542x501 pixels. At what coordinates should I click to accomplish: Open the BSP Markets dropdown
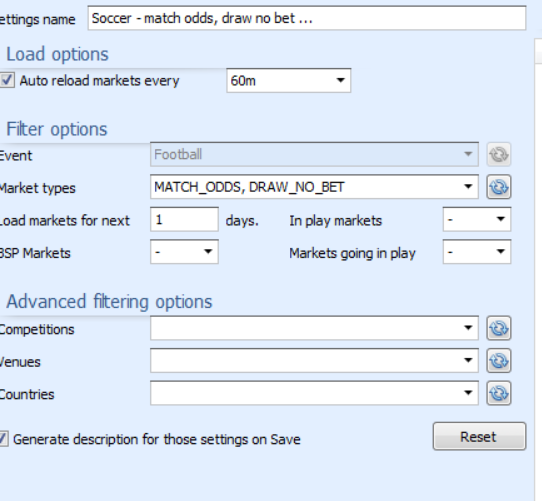tap(184, 252)
